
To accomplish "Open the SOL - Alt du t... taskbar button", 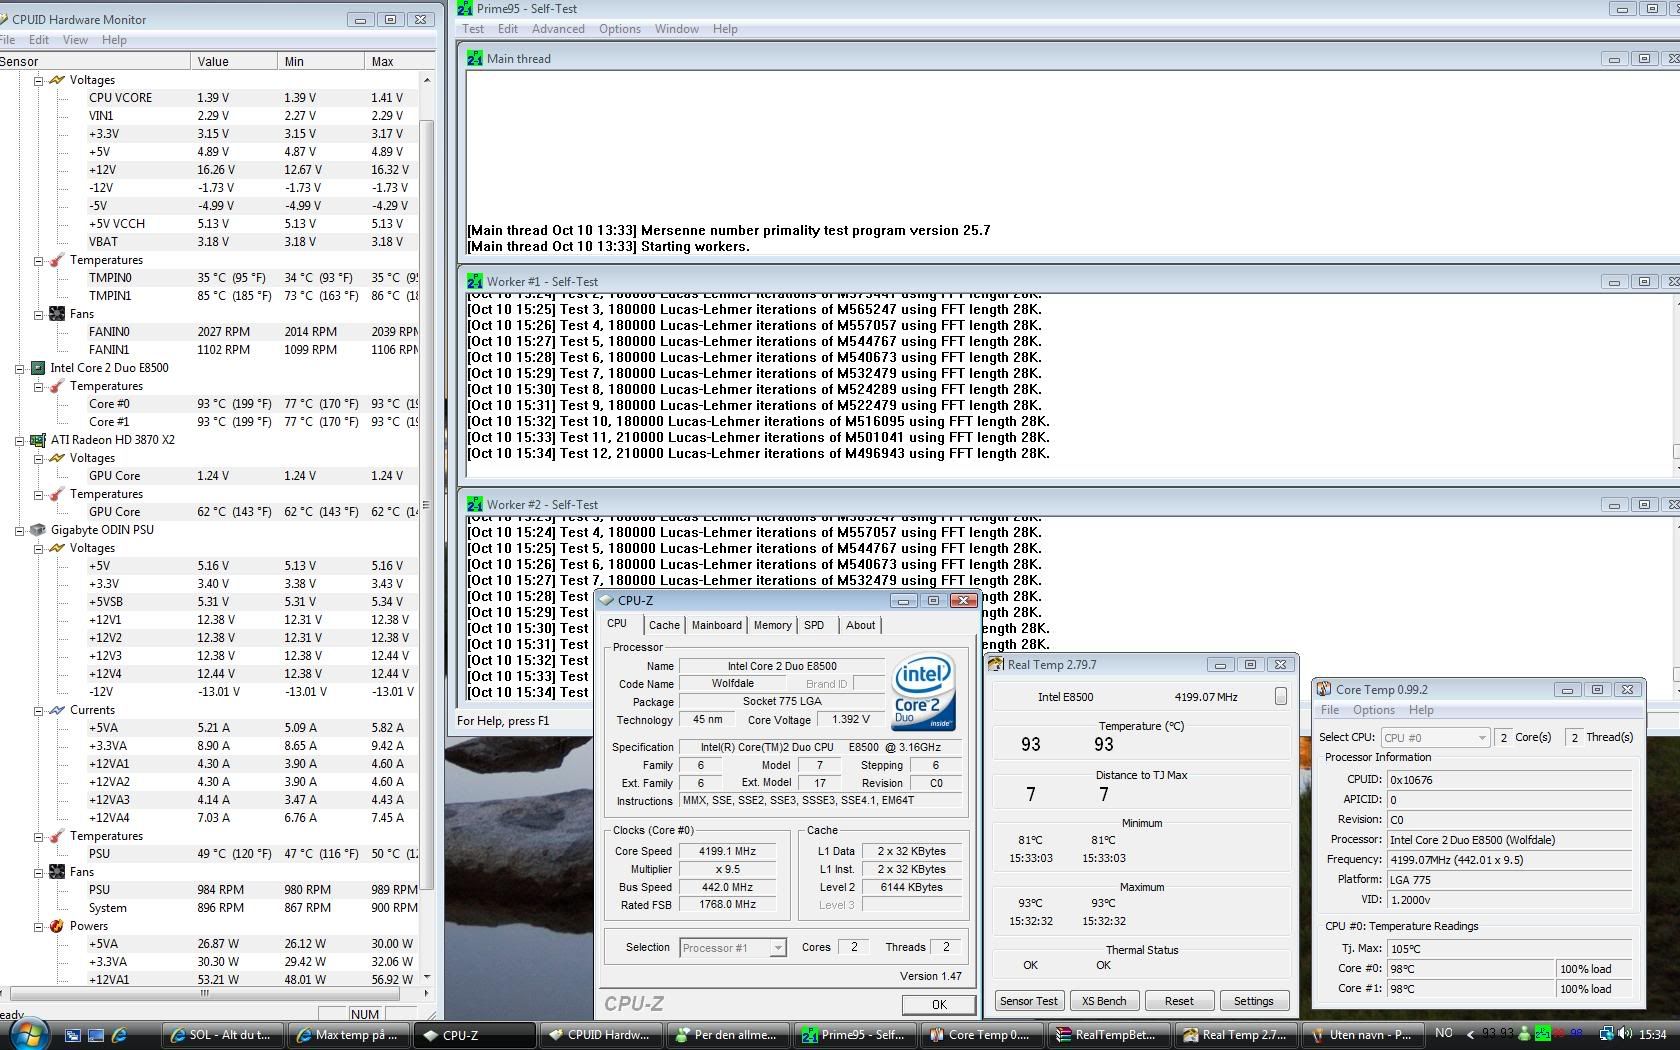I will coord(221,1035).
